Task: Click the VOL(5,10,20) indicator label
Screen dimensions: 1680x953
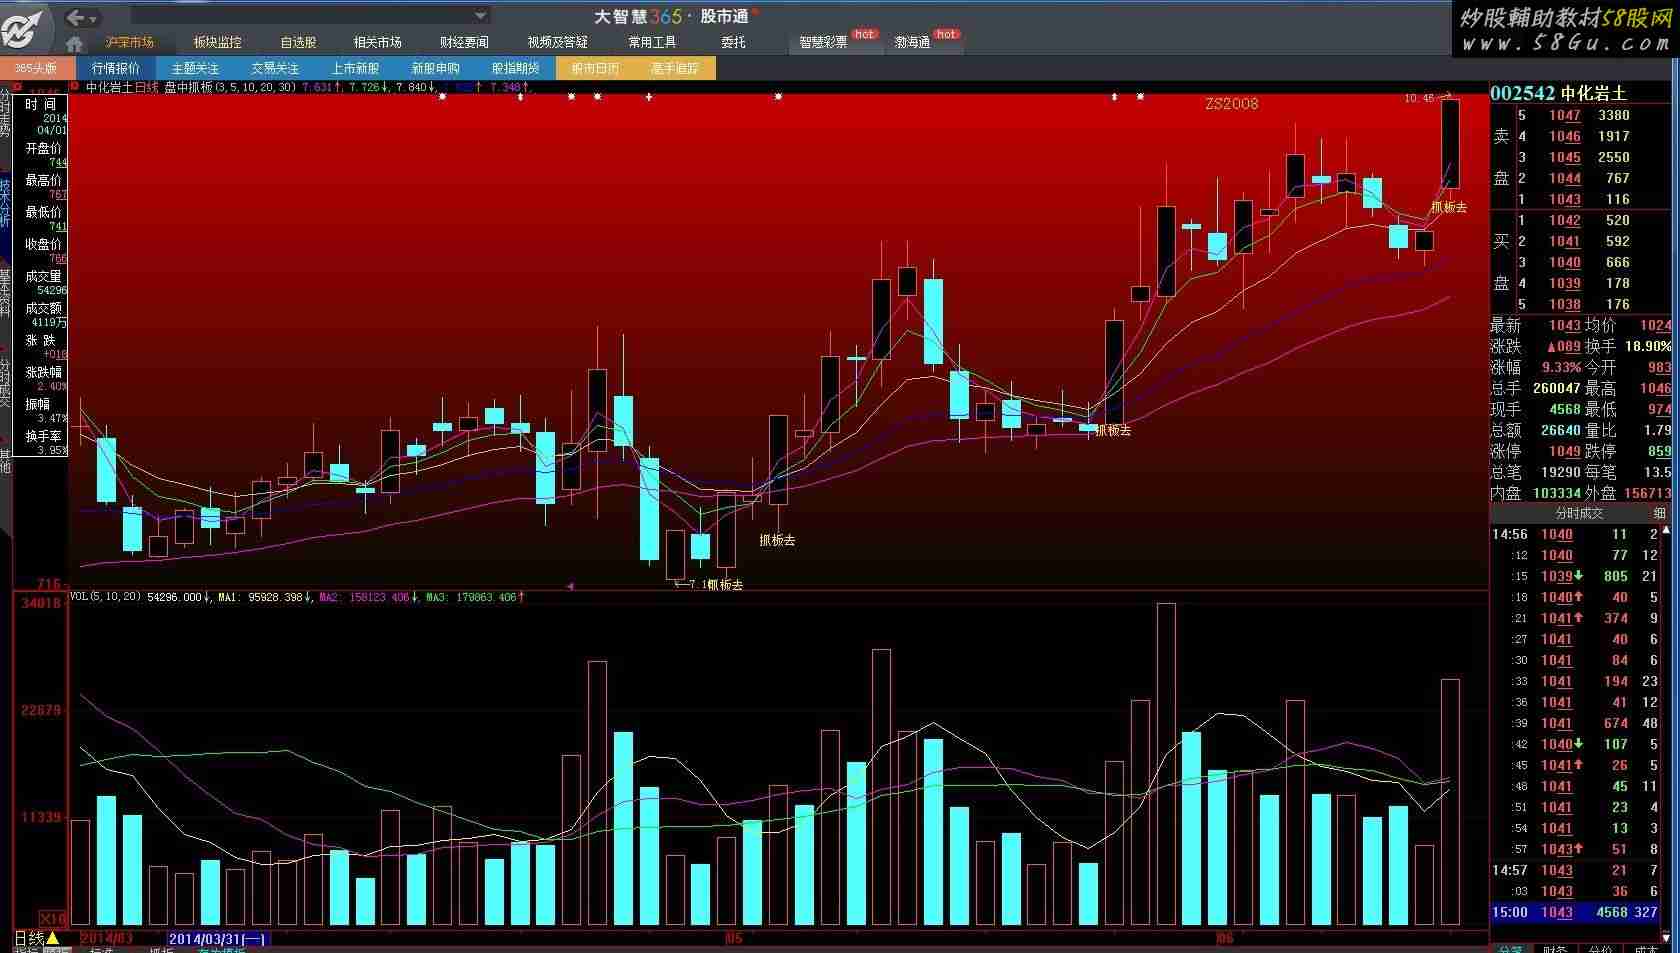Action: pyautogui.click(x=105, y=597)
